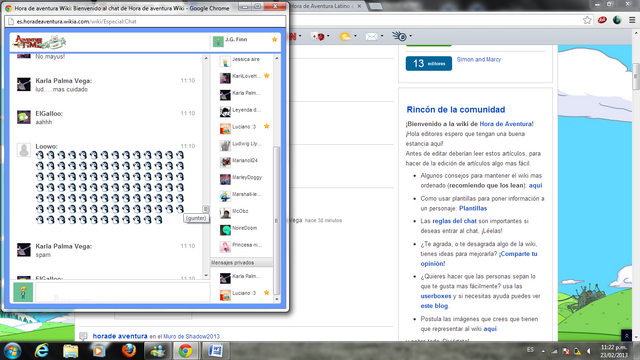Click Karla Palma Vega avatar beside 'spam' message
This screenshot has width=640, height=360.
tap(24, 249)
